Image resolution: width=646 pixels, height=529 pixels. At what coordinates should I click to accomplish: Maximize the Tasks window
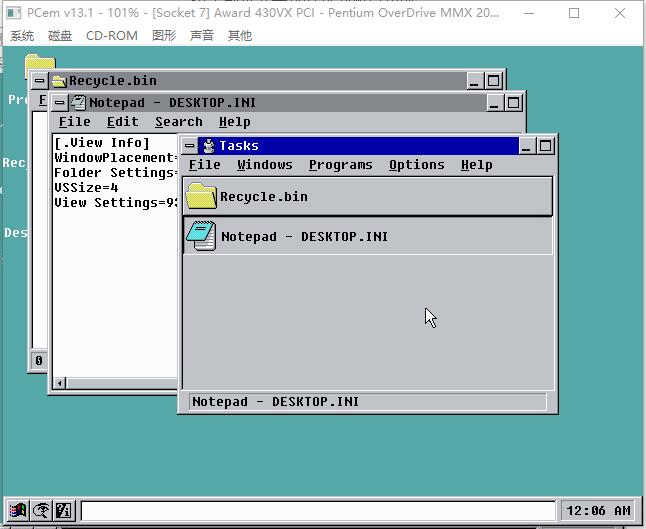(x=545, y=146)
